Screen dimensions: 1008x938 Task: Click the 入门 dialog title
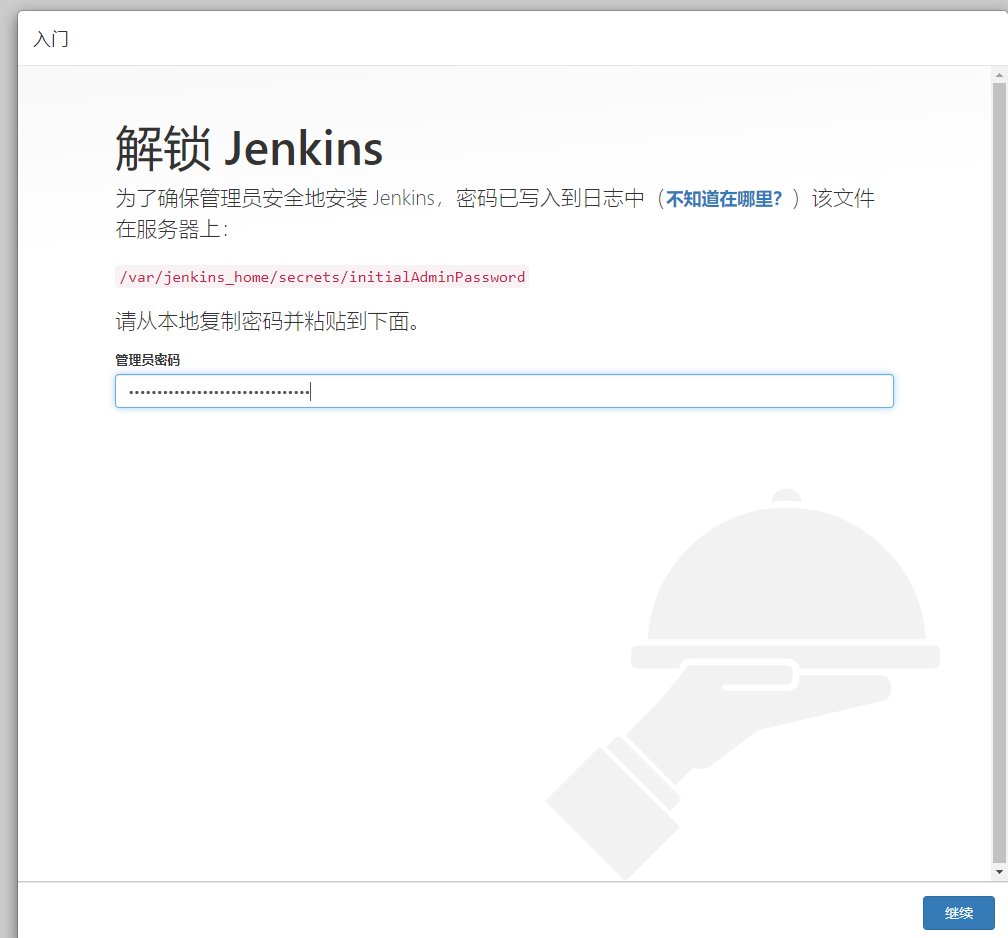51,39
